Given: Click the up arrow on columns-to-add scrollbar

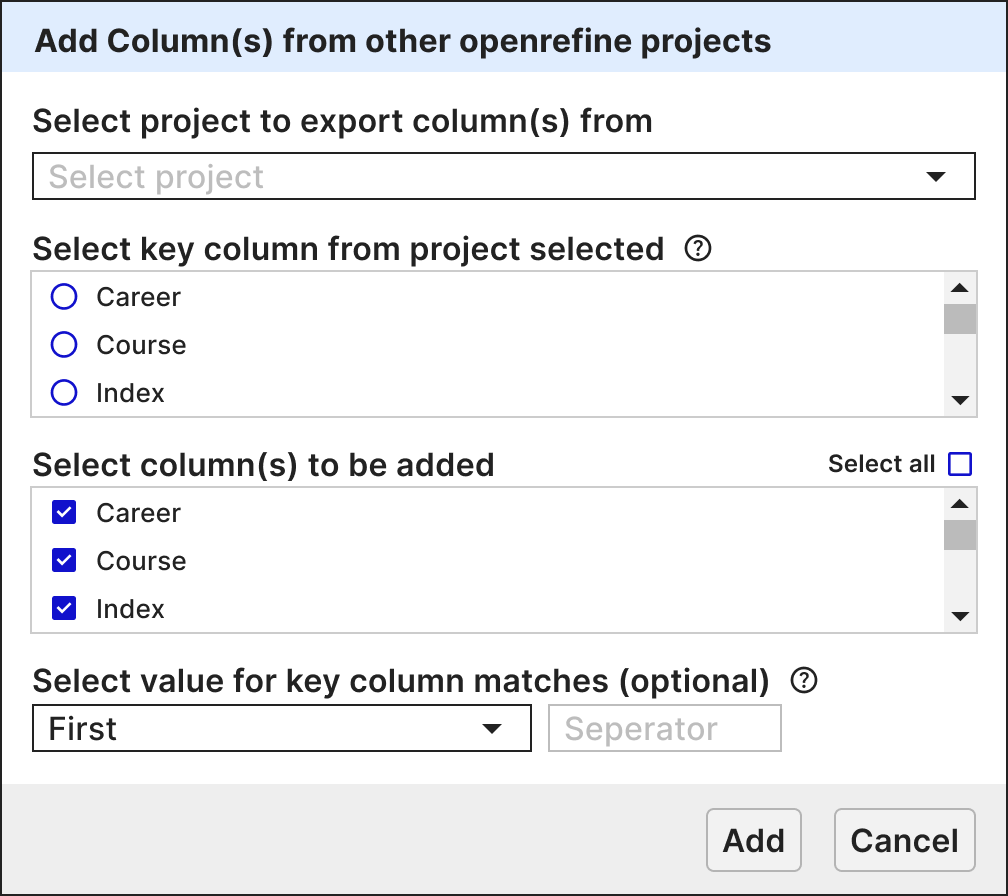Looking at the screenshot, I should point(960,504).
